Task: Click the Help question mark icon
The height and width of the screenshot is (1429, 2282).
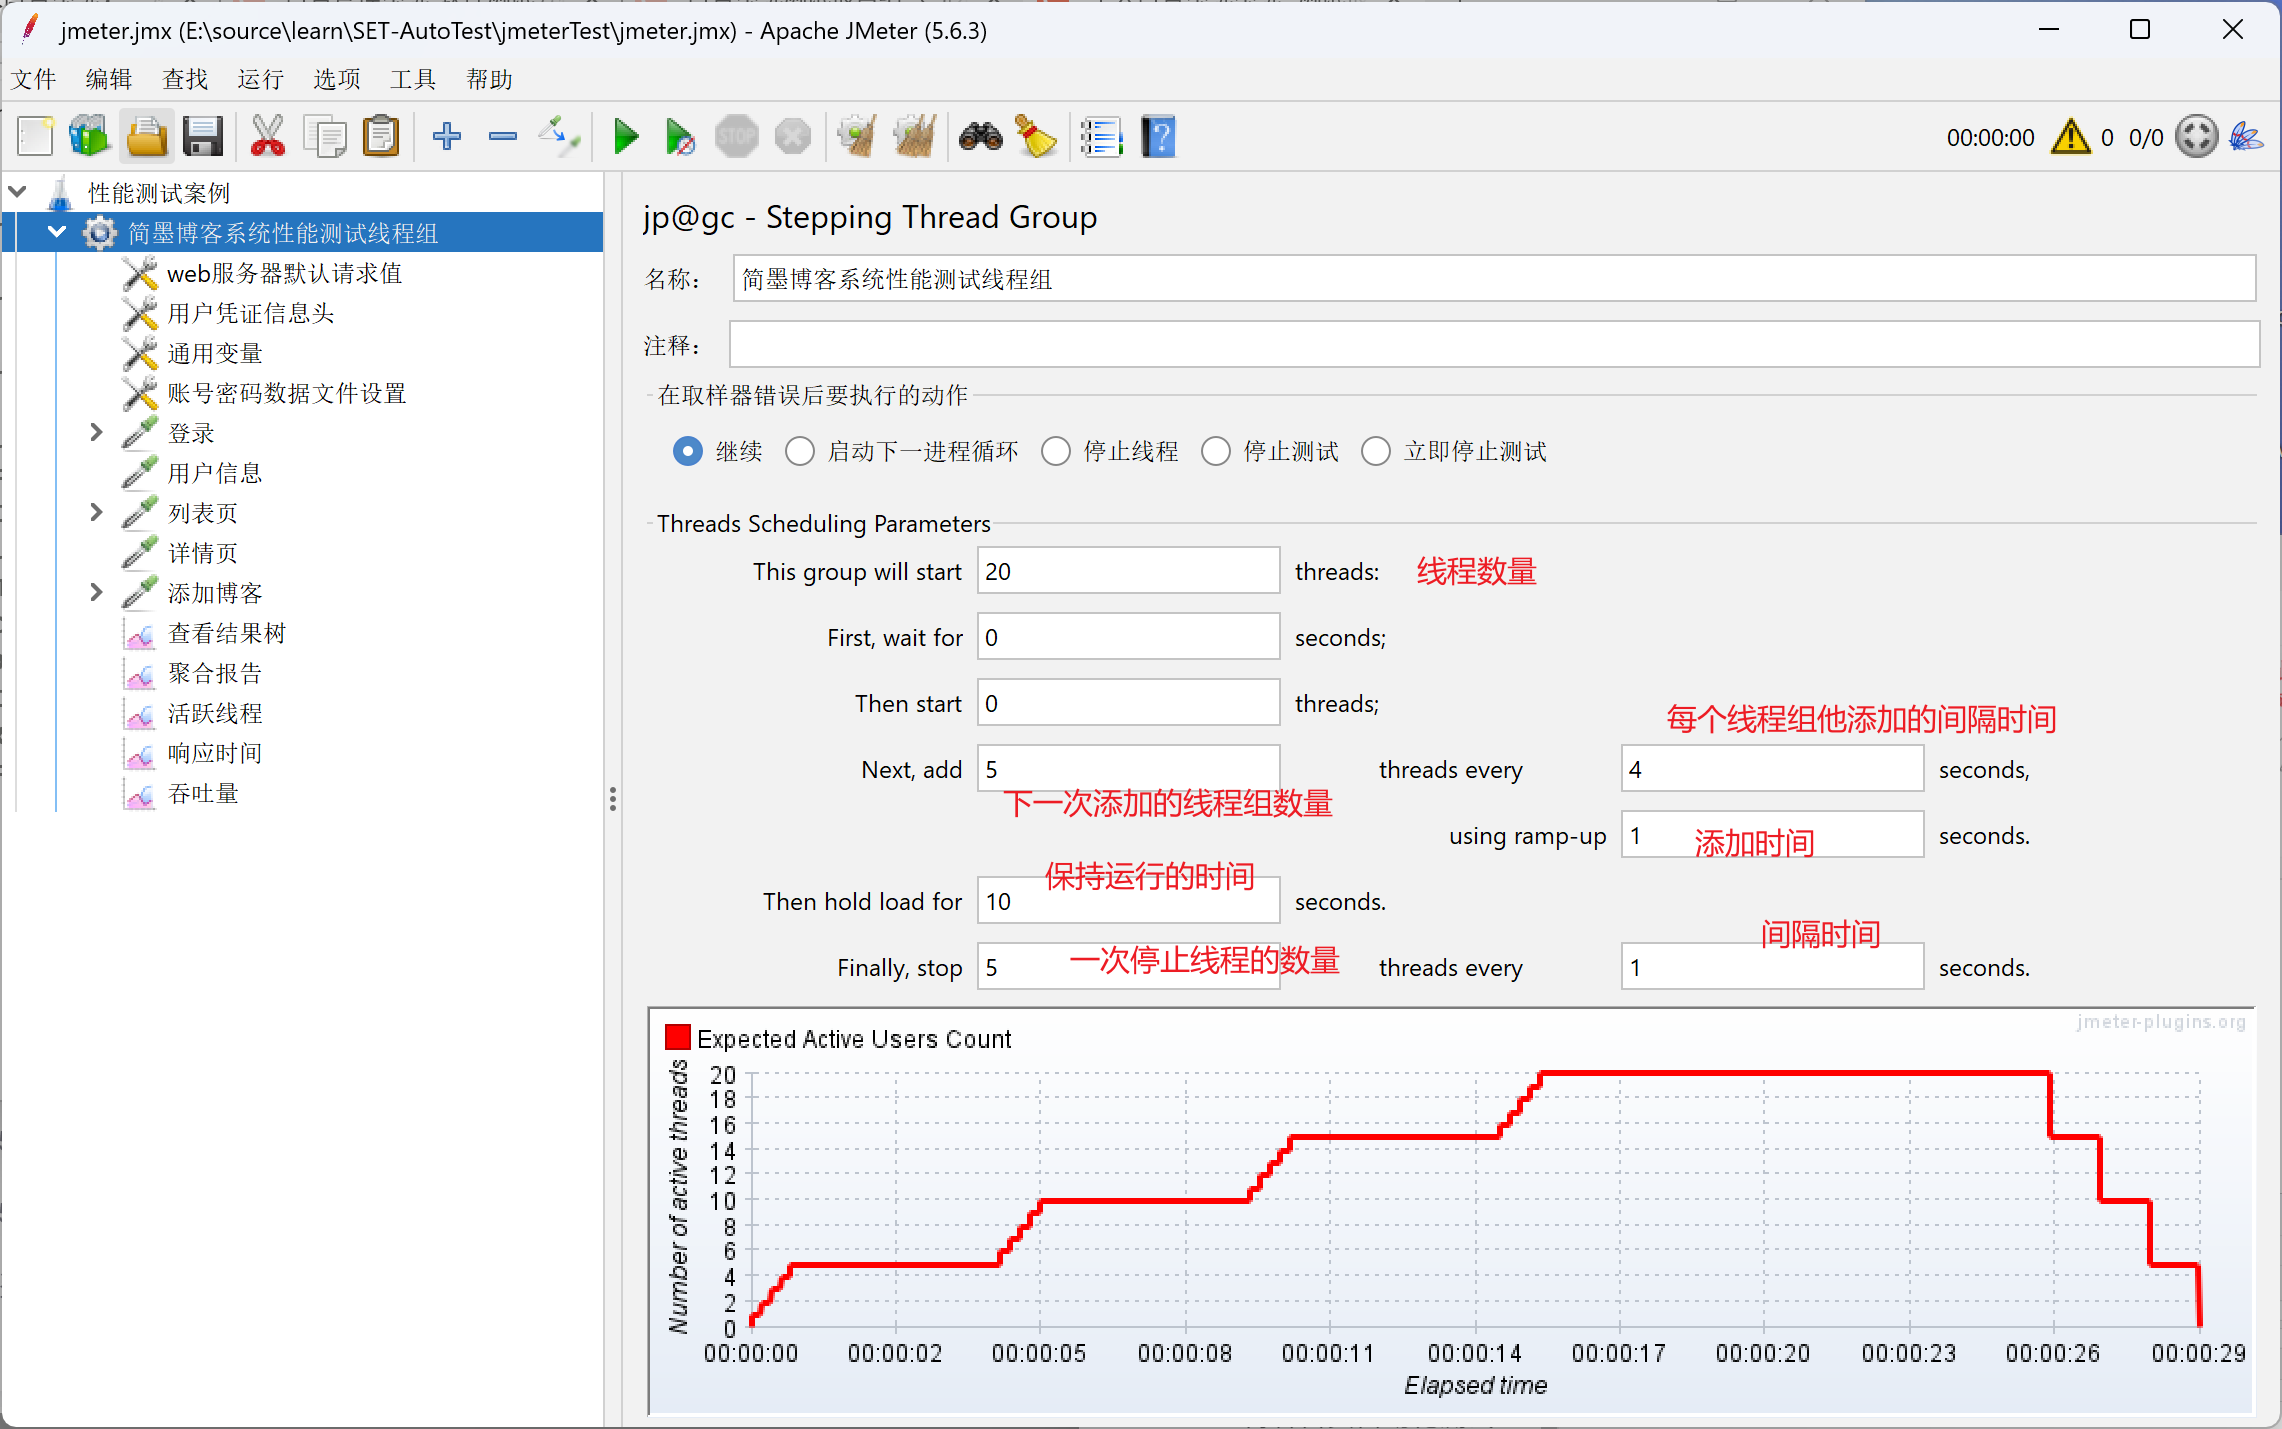Action: pos(1159,136)
